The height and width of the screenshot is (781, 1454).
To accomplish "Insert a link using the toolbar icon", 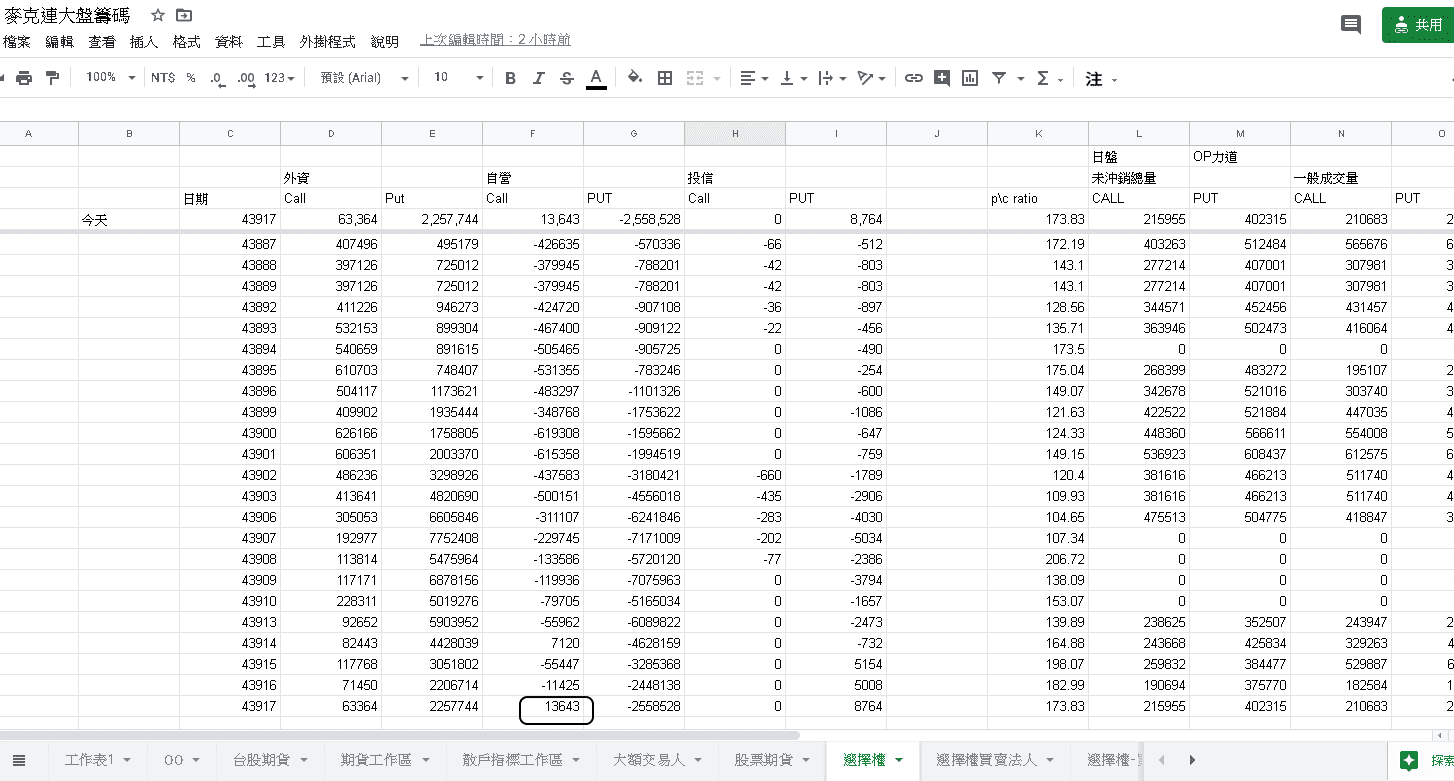I will pyautogui.click(x=913, y=78).
